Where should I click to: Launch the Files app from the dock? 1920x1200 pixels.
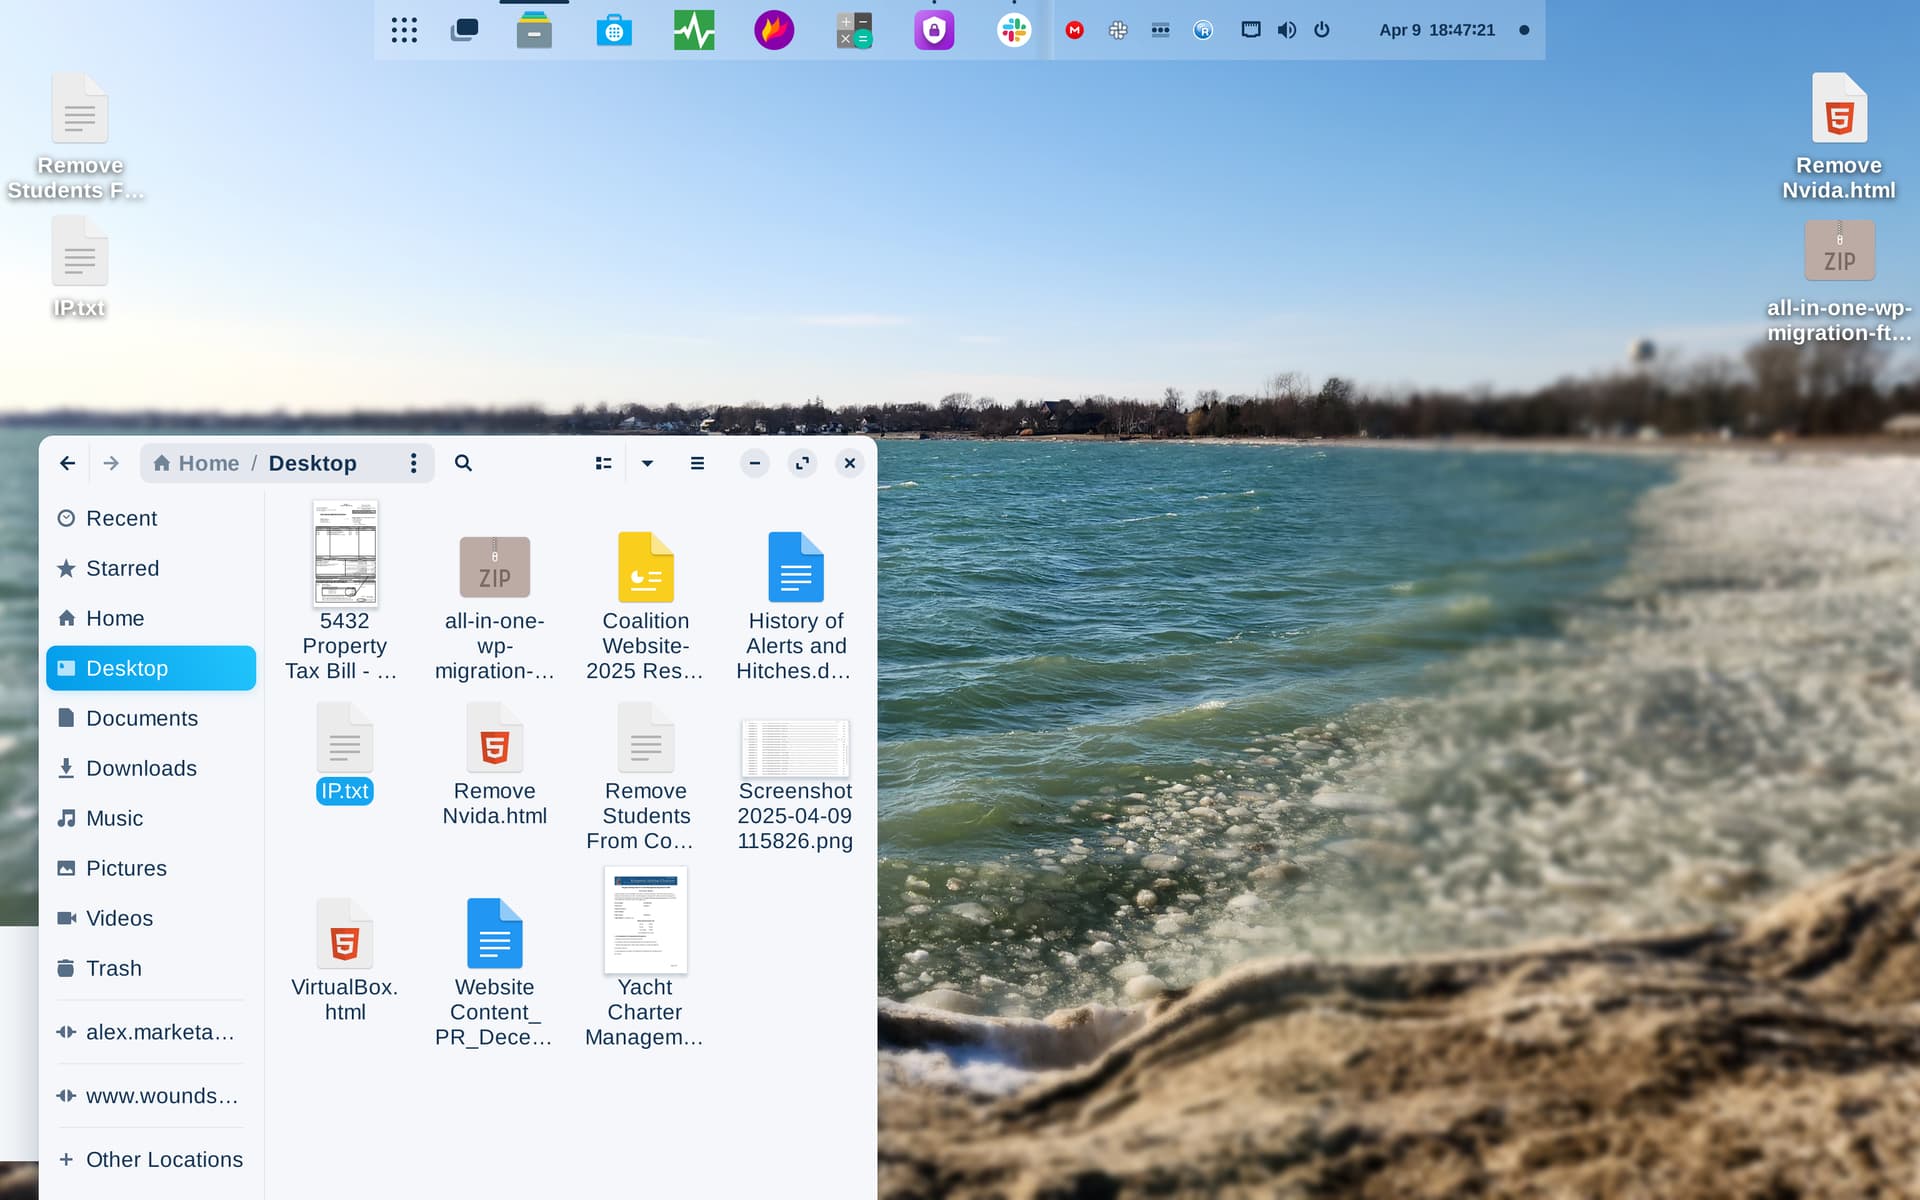(534, 30)
